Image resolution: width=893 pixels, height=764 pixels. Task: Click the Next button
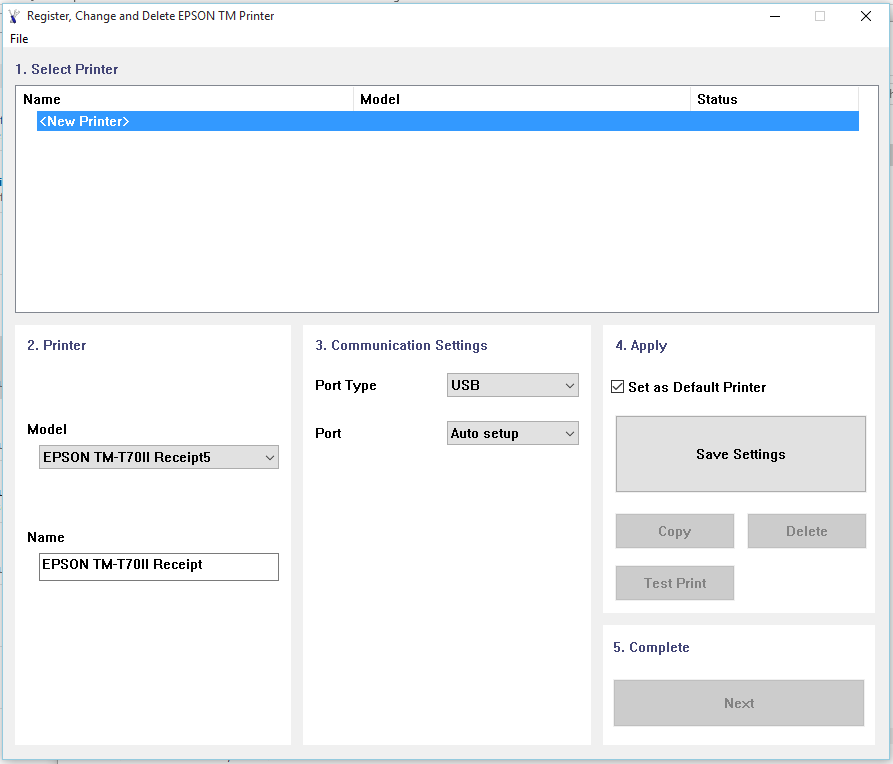pos(739,703)
